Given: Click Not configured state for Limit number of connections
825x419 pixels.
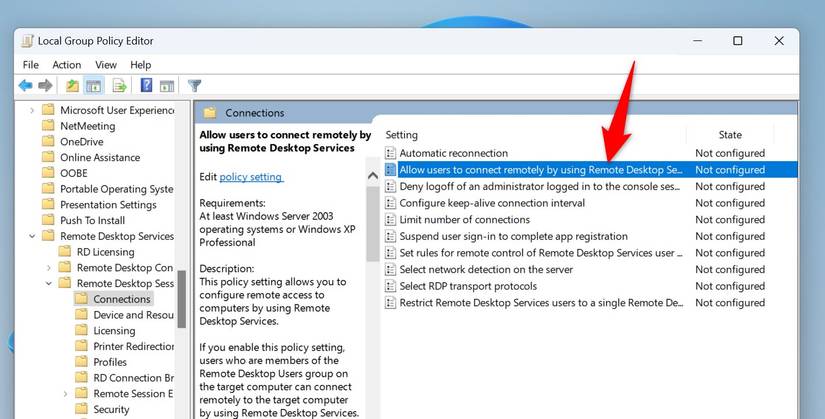Looking at the screenshot, I should coord(730,220).
